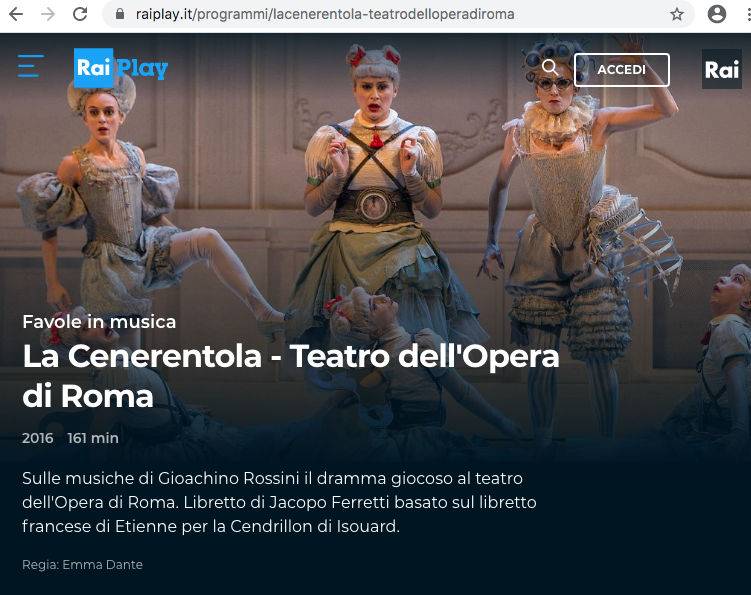Click the RaiPlay logo
This screenshot has width=751, height=595.
[121, 68]
